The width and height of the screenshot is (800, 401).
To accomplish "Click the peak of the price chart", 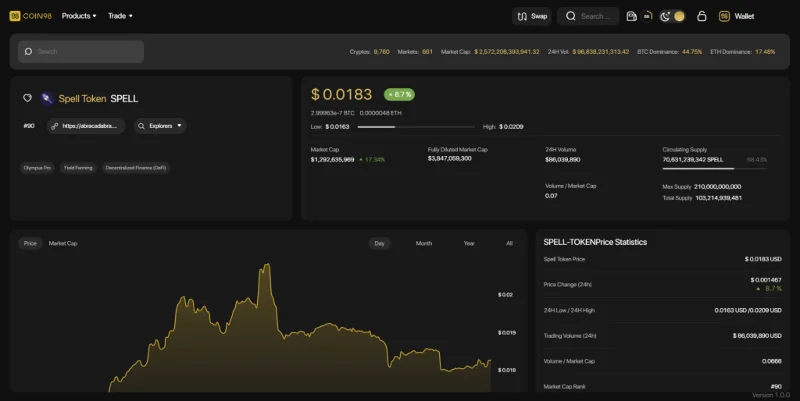I will tap(266, 265).
